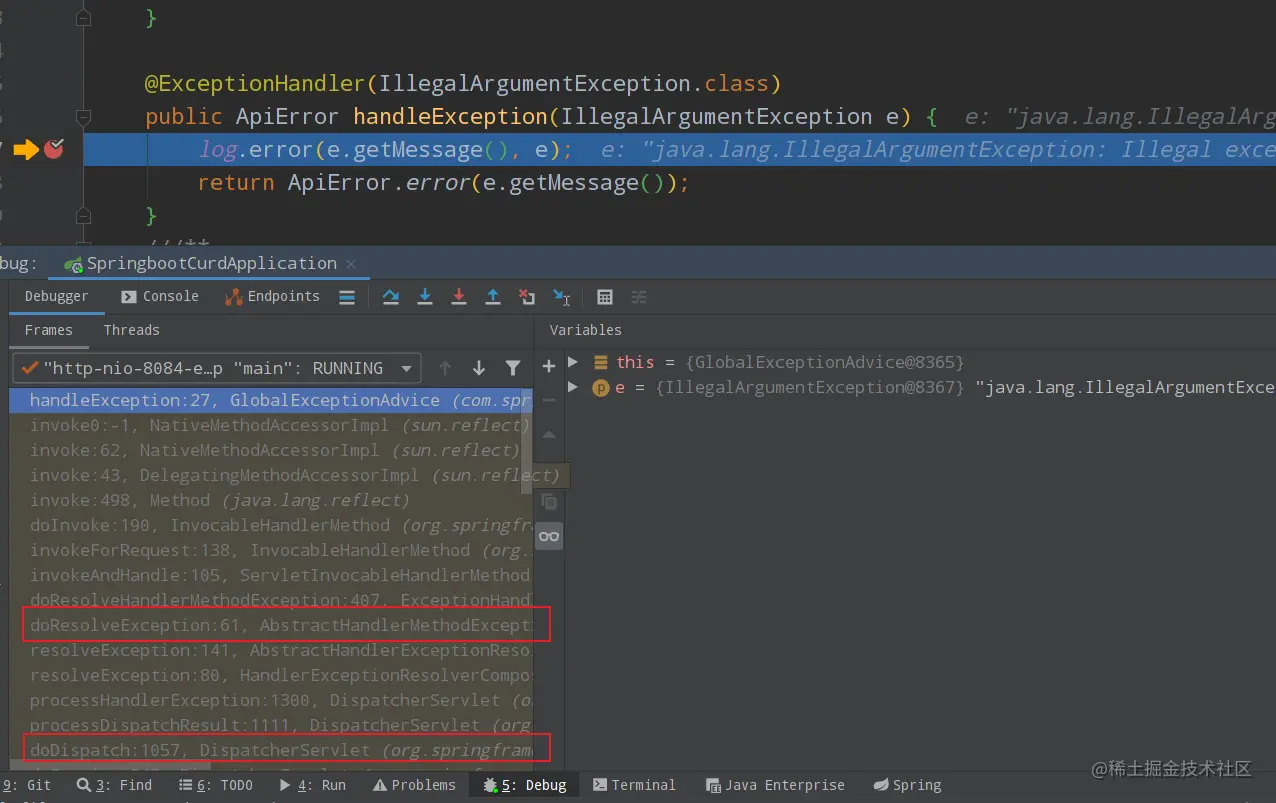Click the remove watch minus icon
This screenshot has height=803, width=1276.
click(x=548, y=400)
